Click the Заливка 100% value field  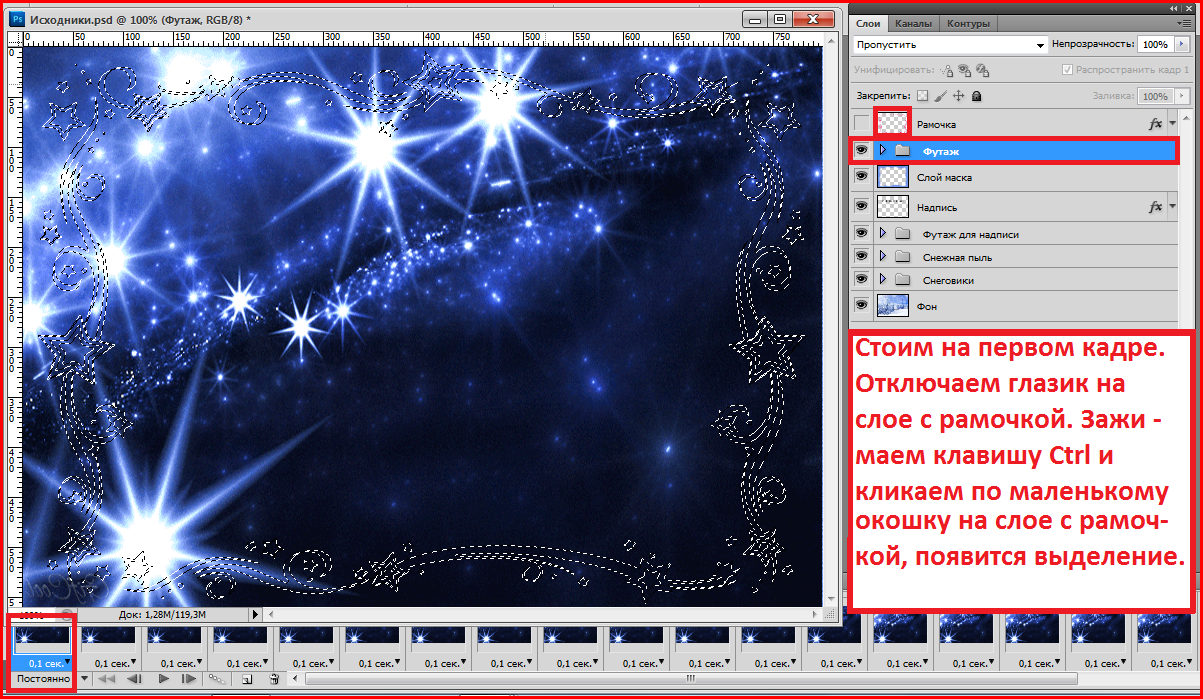[1154, 96]
